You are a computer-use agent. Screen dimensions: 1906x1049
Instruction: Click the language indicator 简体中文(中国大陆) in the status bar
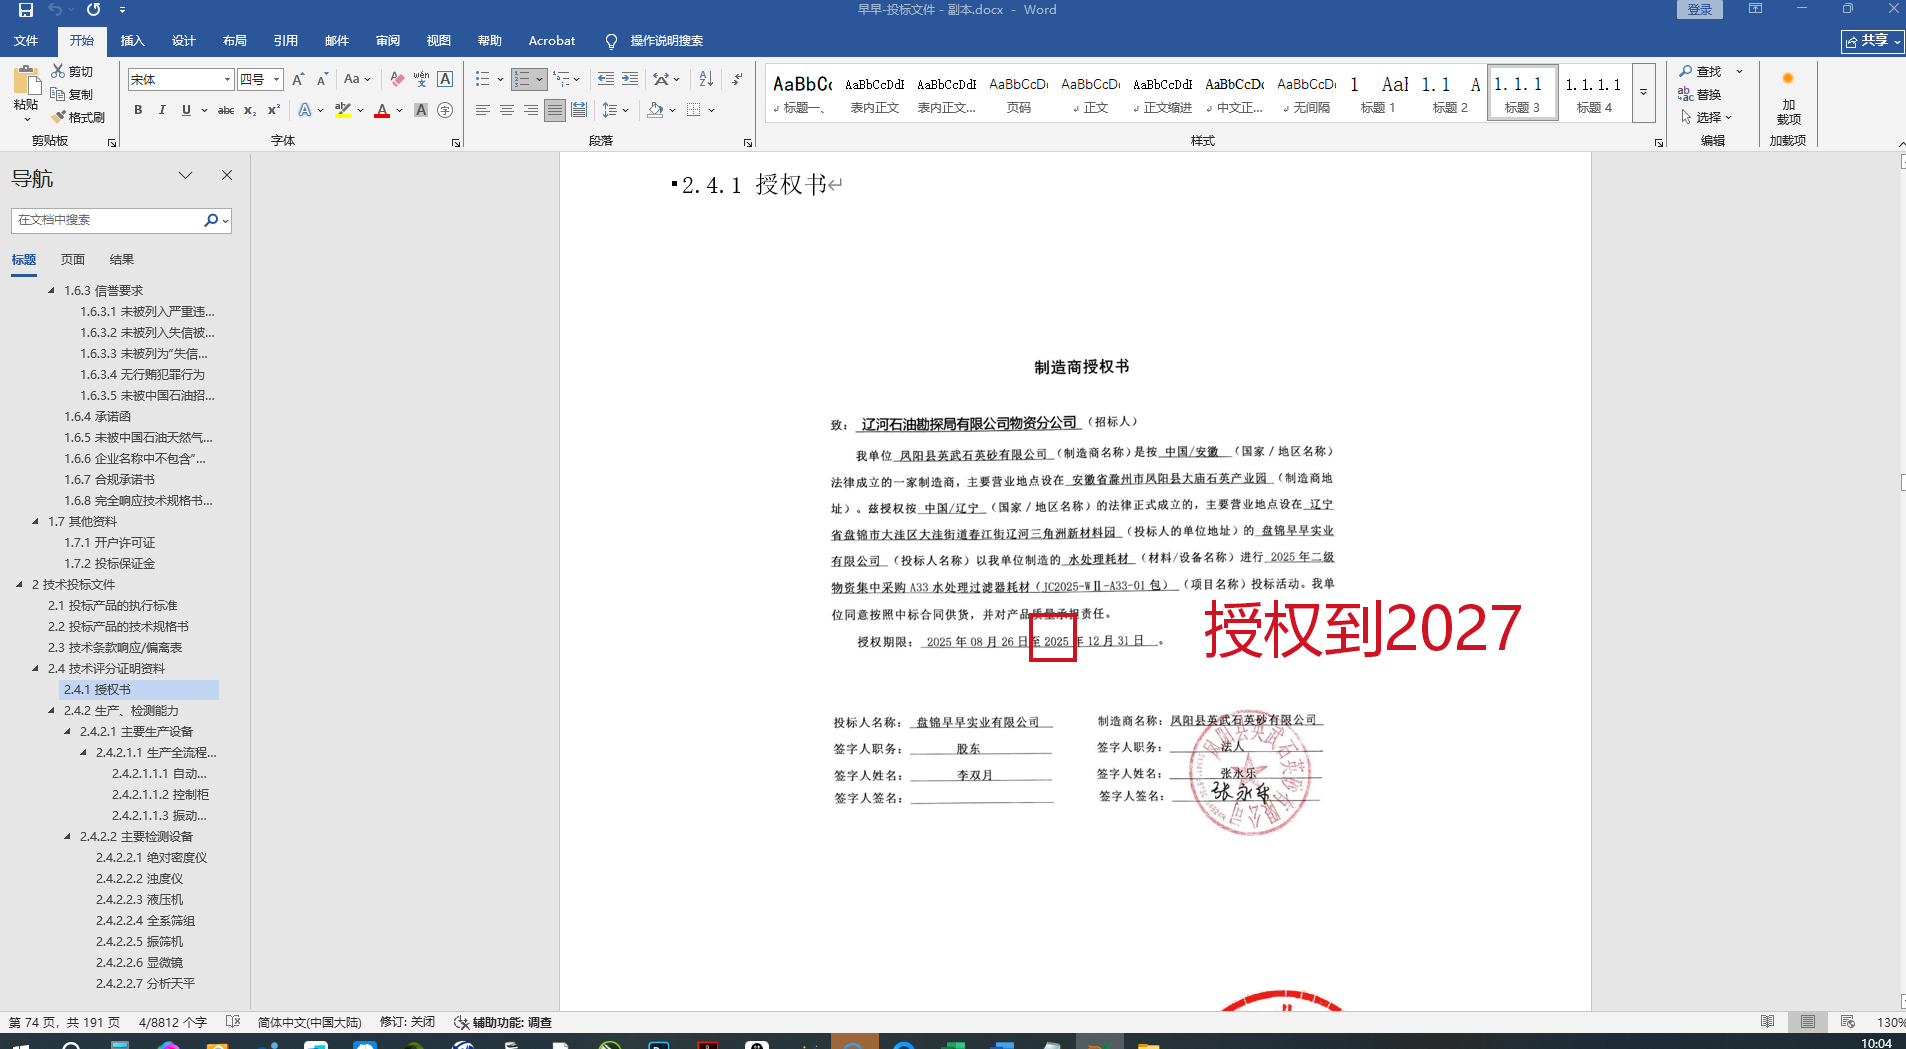point(309,1022)
